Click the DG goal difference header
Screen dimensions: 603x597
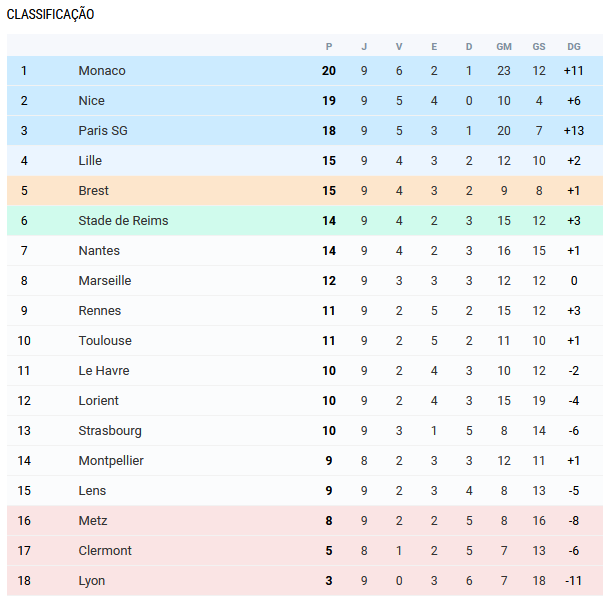[x=573, y=47]
